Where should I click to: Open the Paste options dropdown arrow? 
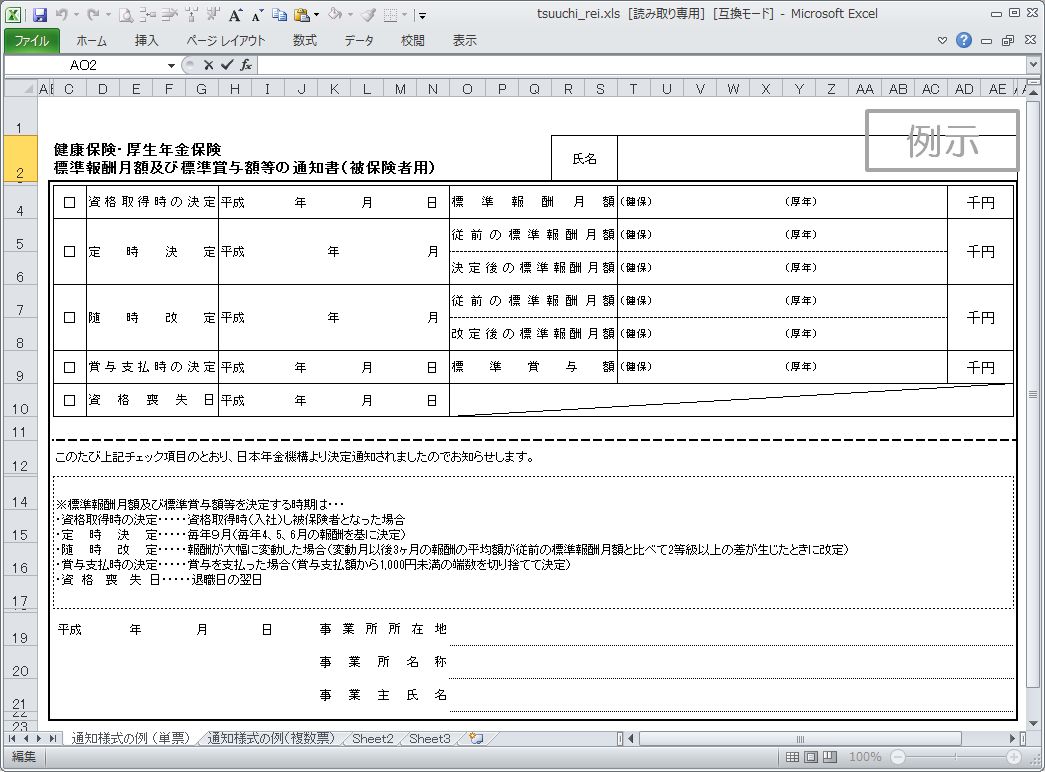coord(315,13)
